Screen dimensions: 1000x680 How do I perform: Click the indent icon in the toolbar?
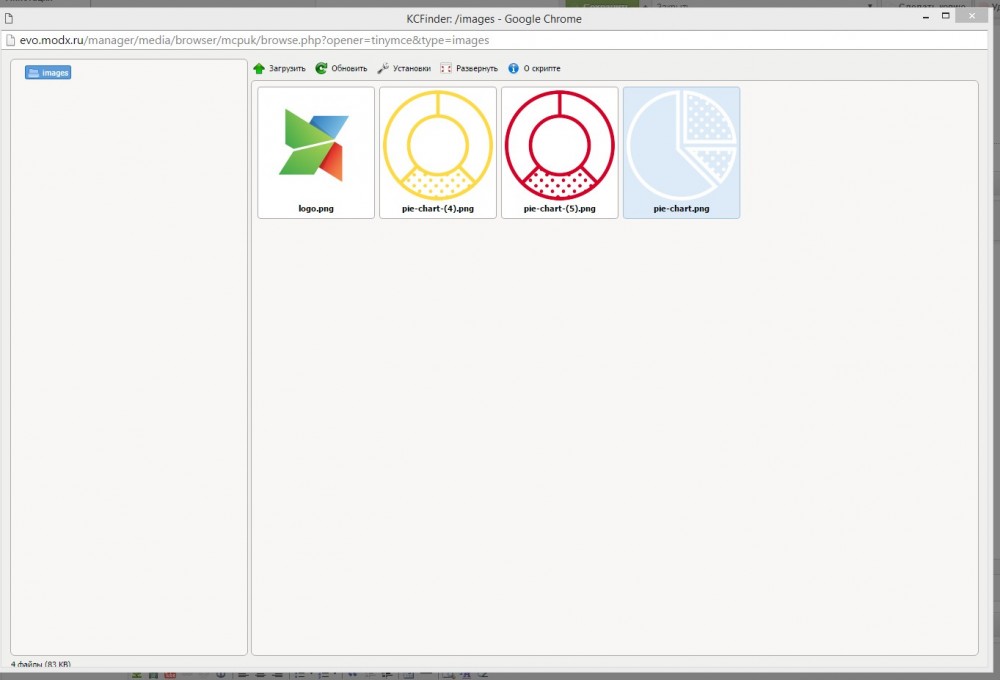386,674
